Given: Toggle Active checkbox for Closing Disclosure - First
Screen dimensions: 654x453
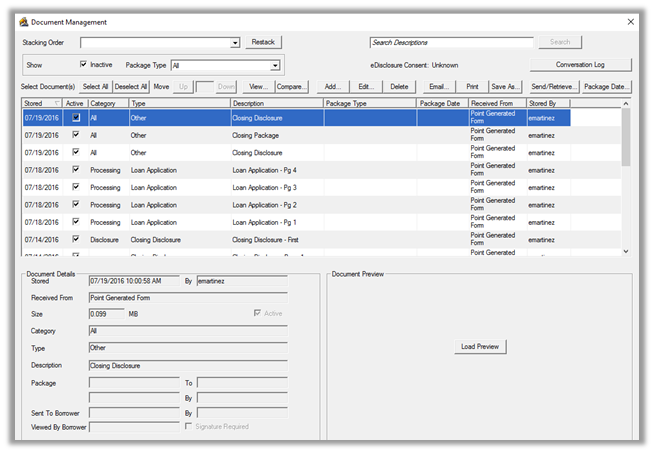Looking at the screenshot, I should click(75, 239).
